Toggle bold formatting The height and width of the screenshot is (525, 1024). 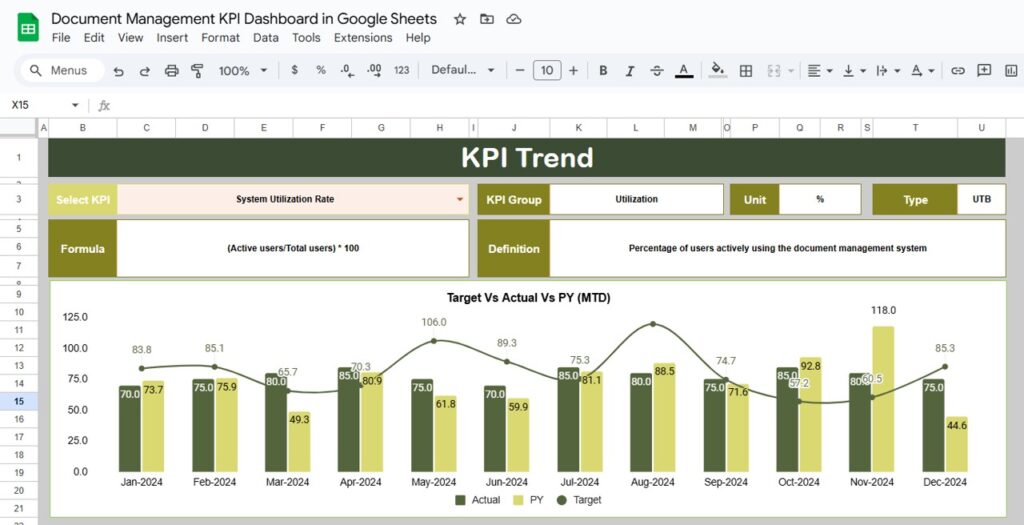click(x=603, y=71)
